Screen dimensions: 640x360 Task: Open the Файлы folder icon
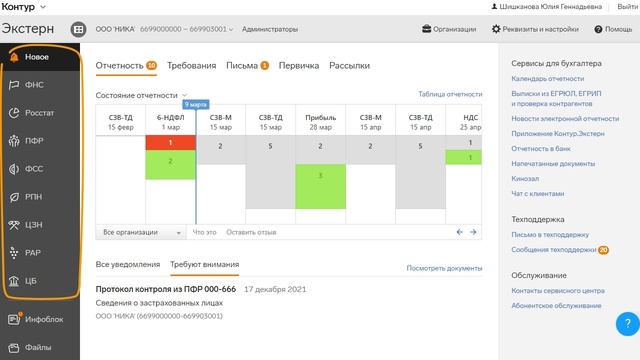[14, 348]
